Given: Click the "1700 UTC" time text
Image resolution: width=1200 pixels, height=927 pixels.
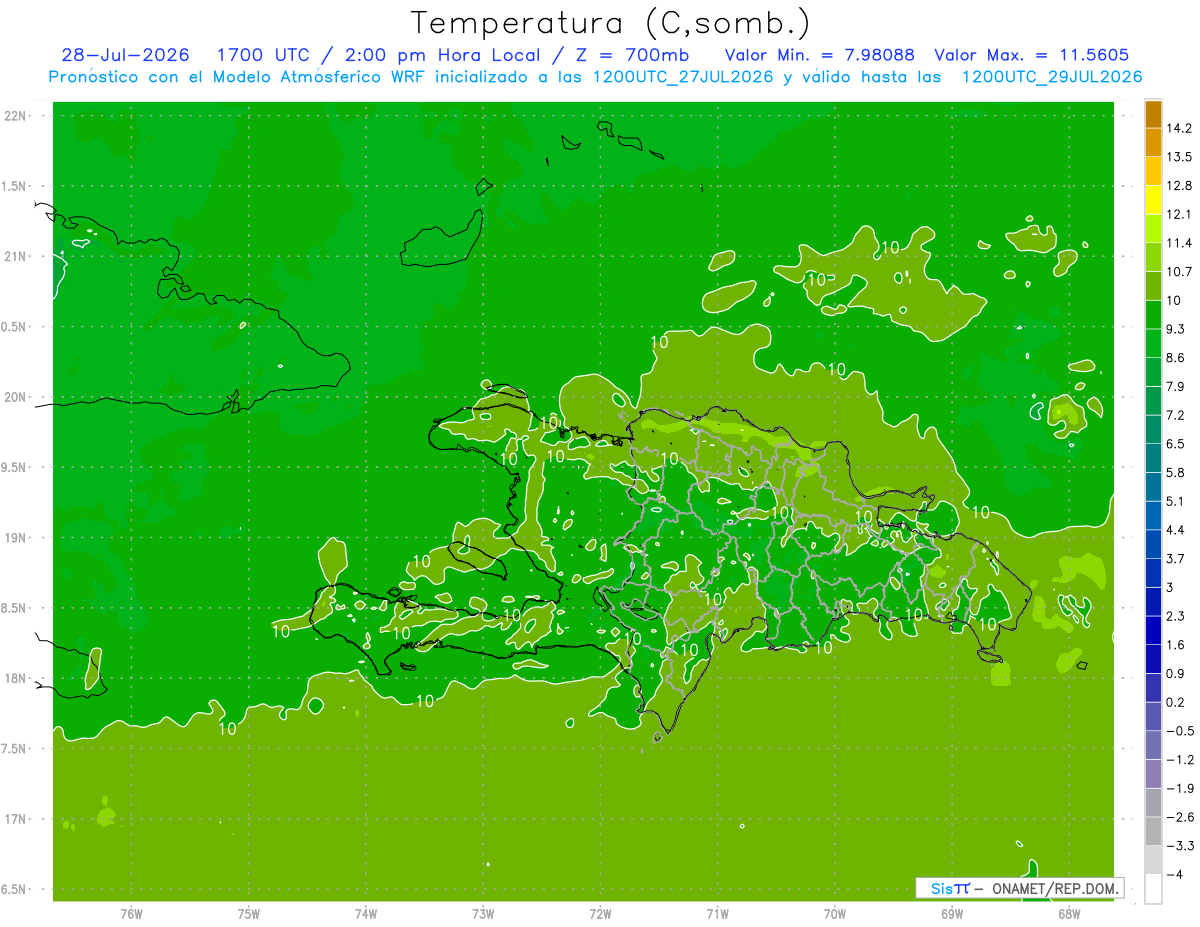Looking at the screenshot, I should tap(263, 55).
